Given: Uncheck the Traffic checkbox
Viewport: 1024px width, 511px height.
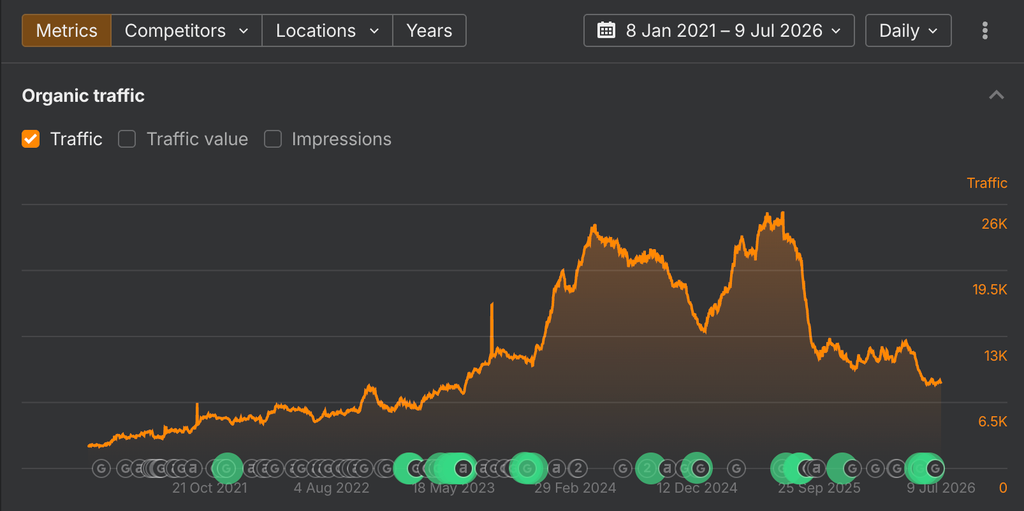Looking at the screenshot, I should (x=30, y=139).
